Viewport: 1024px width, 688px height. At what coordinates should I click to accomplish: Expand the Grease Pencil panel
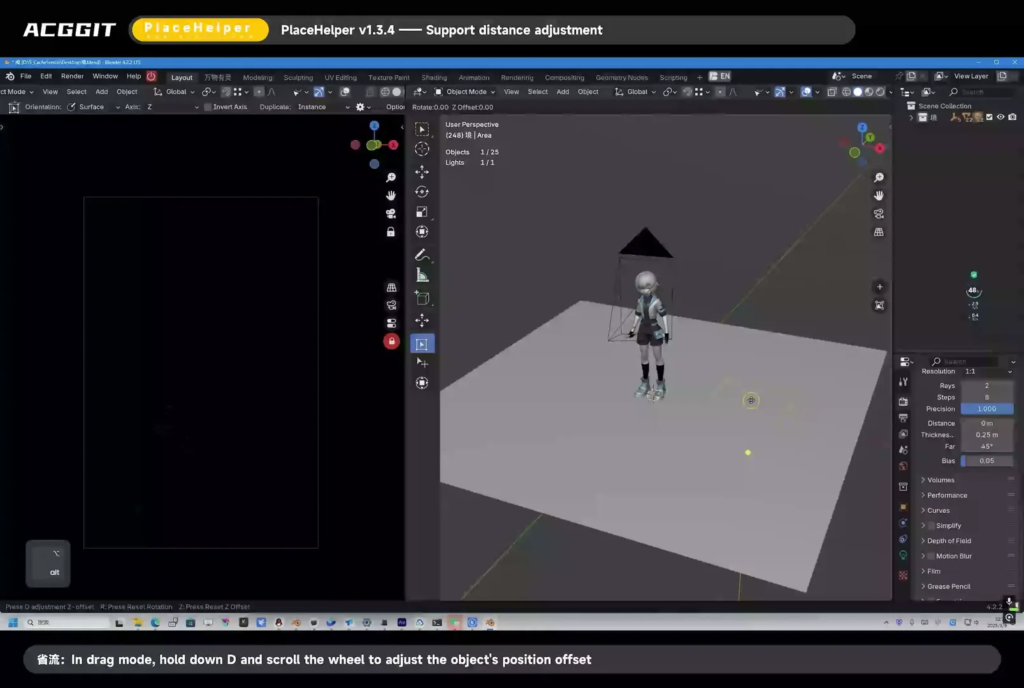(948, 587)
